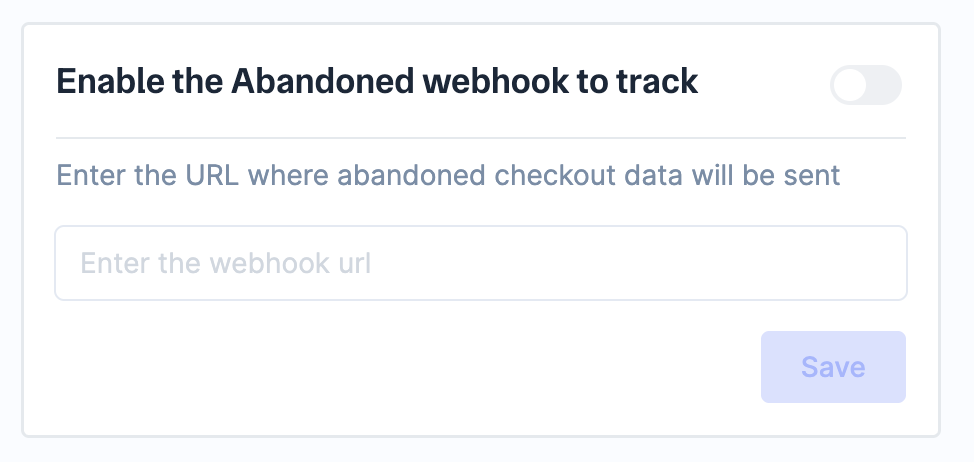Click the 'Enable the Abandoned webhook to track' heading
The width and height of the screenshot is (974, 472).
click(x=377, y=81)
